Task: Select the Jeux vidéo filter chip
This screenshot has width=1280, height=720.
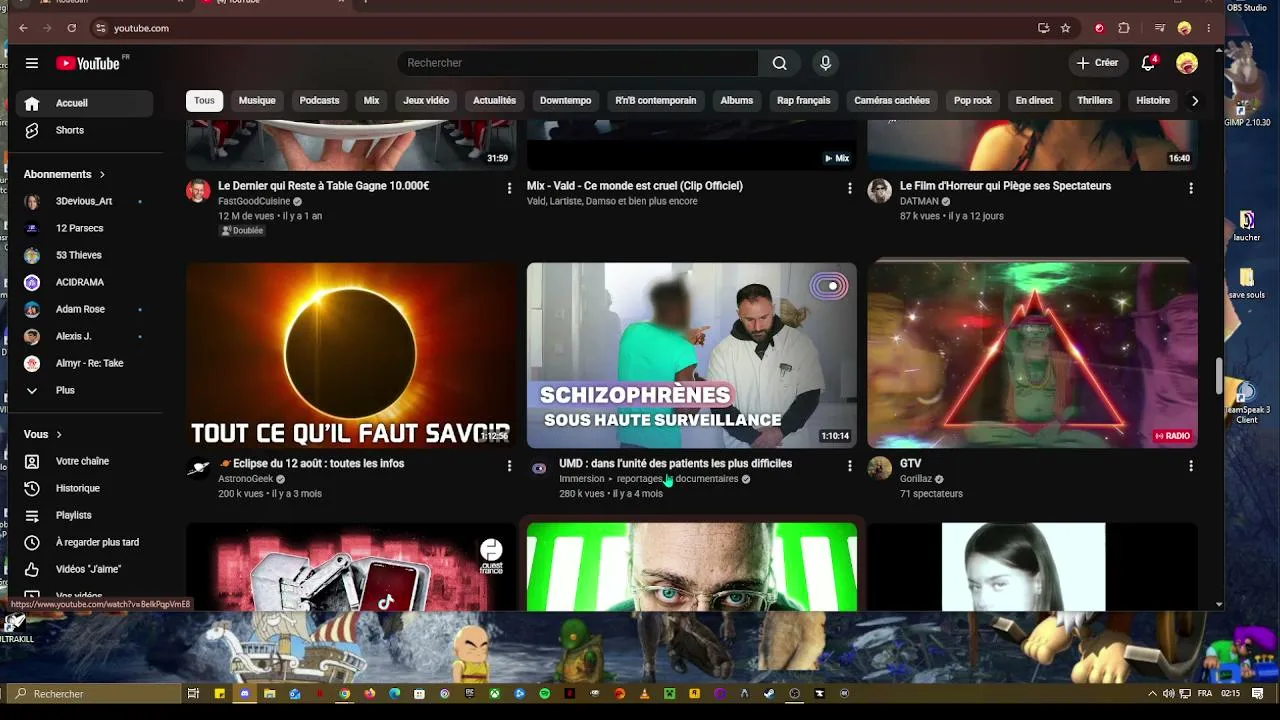Action: pyautogui.click(x=426, y=100)
